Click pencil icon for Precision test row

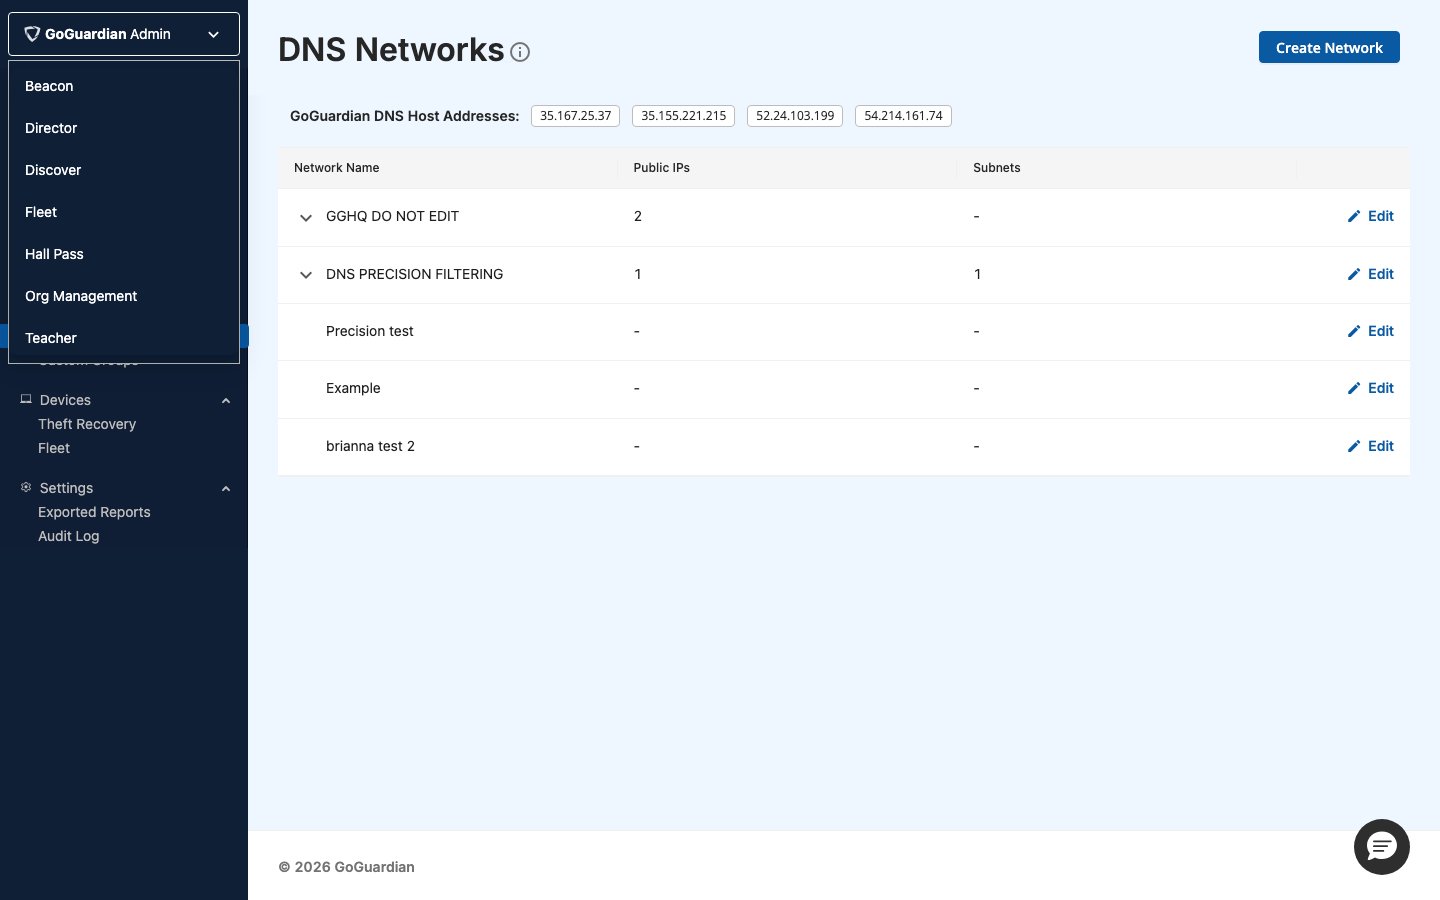click(x=1354, y=331)
